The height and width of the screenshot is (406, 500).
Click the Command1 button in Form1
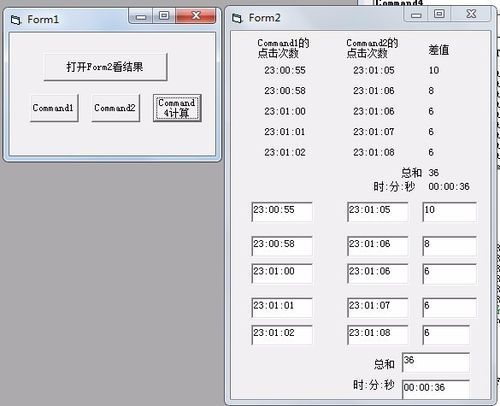(54, 108)
